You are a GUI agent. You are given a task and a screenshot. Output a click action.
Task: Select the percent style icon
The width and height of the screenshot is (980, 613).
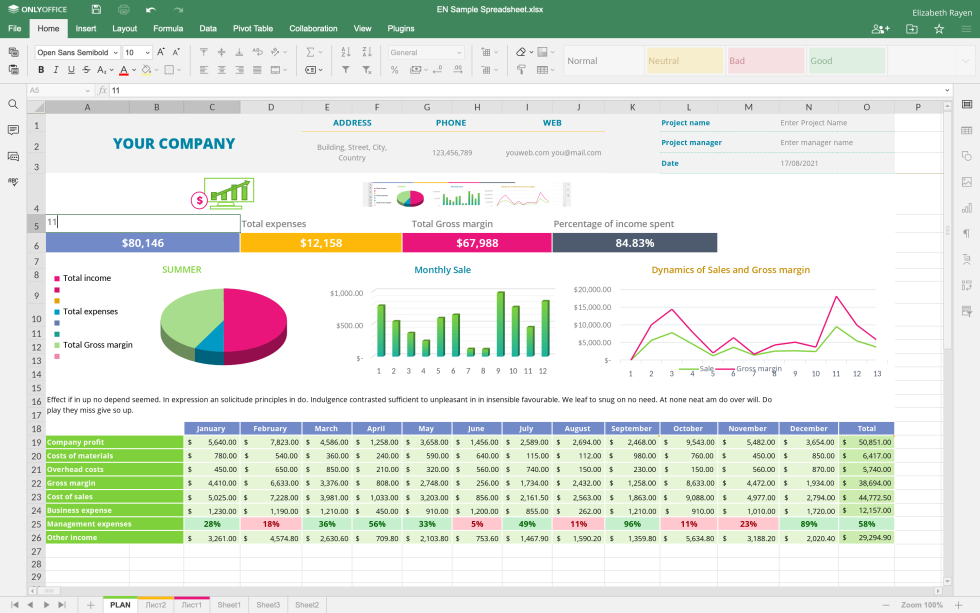395,69
